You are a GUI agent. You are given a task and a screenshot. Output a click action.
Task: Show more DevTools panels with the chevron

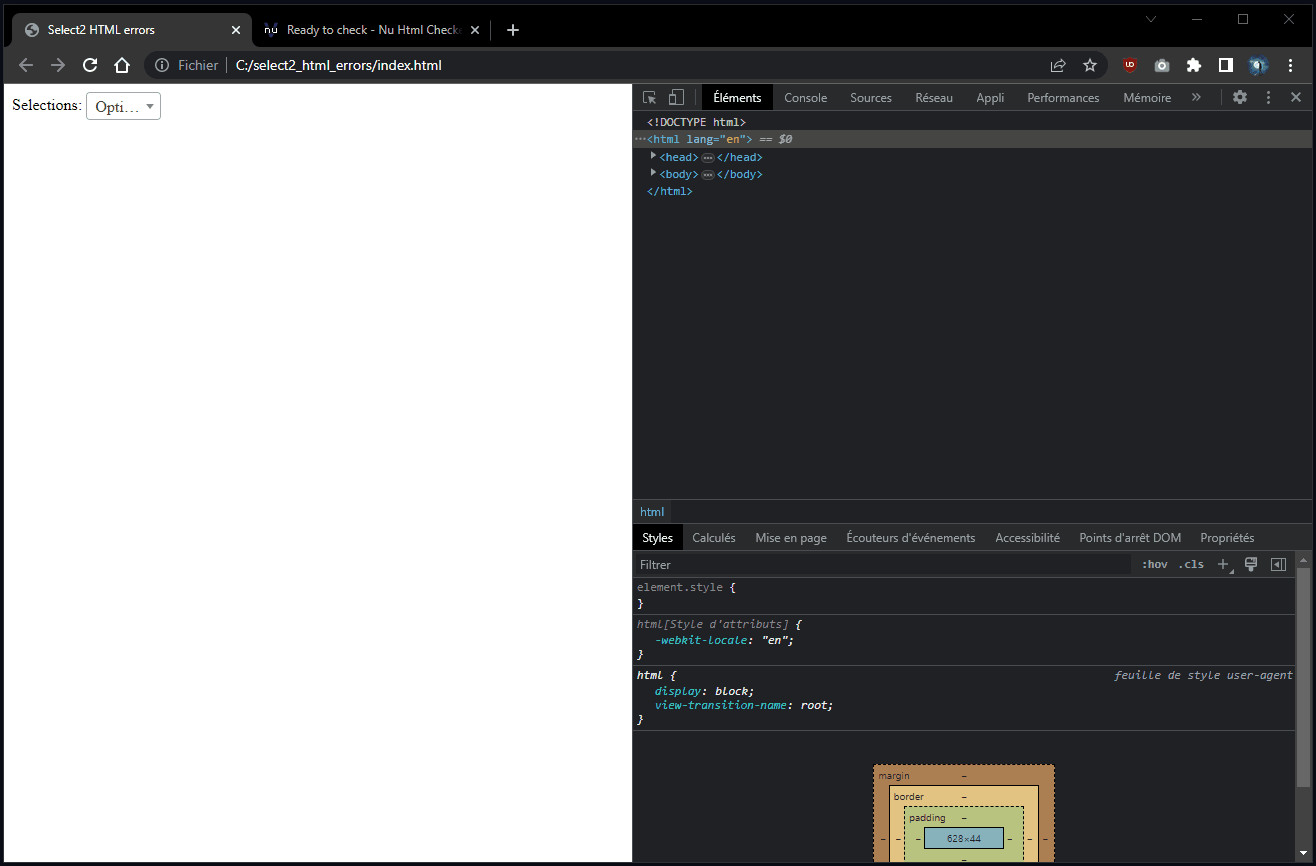pyautogui.click(x=1196, y=97)
